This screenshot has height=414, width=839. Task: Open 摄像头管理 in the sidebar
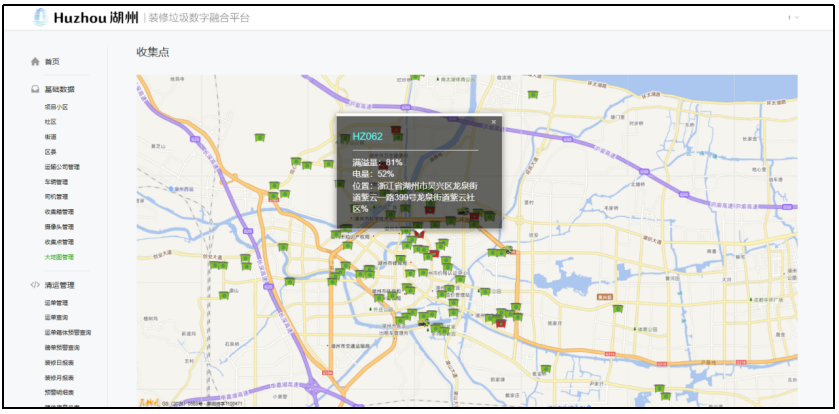59,227
